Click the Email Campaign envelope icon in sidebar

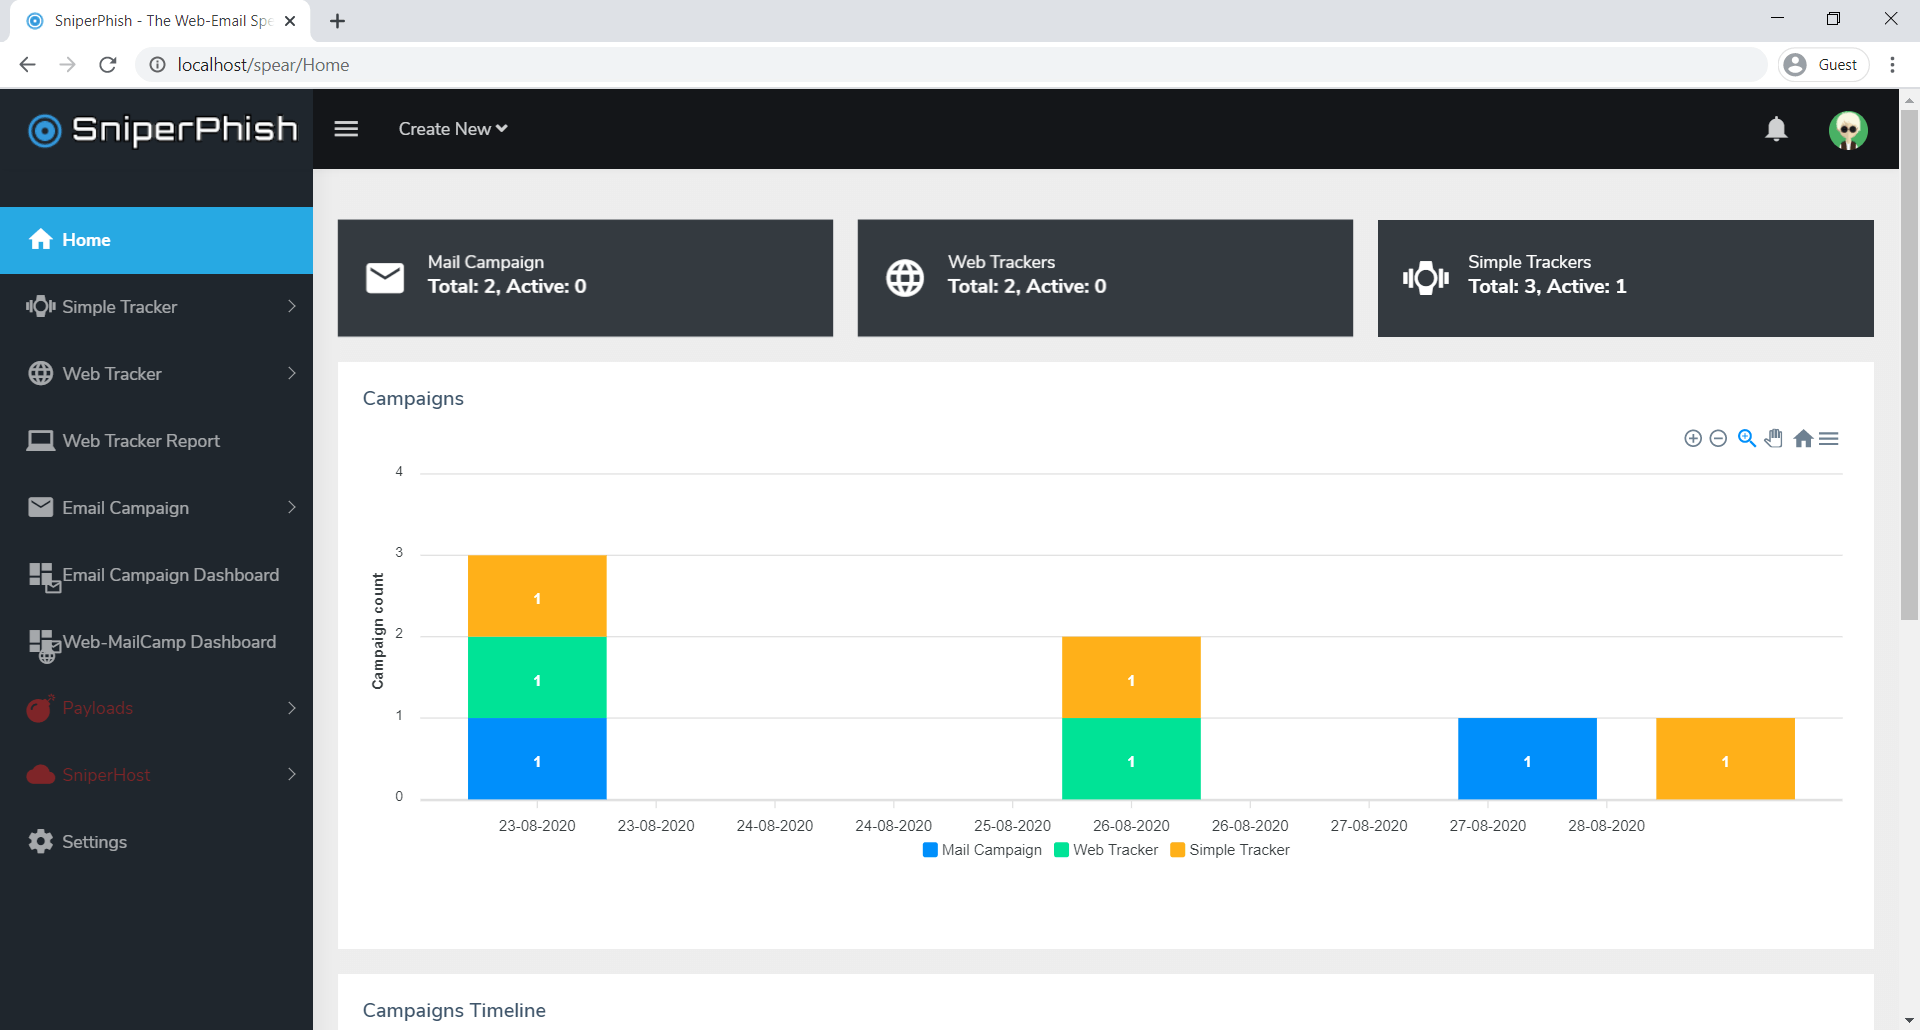point(41,507)
